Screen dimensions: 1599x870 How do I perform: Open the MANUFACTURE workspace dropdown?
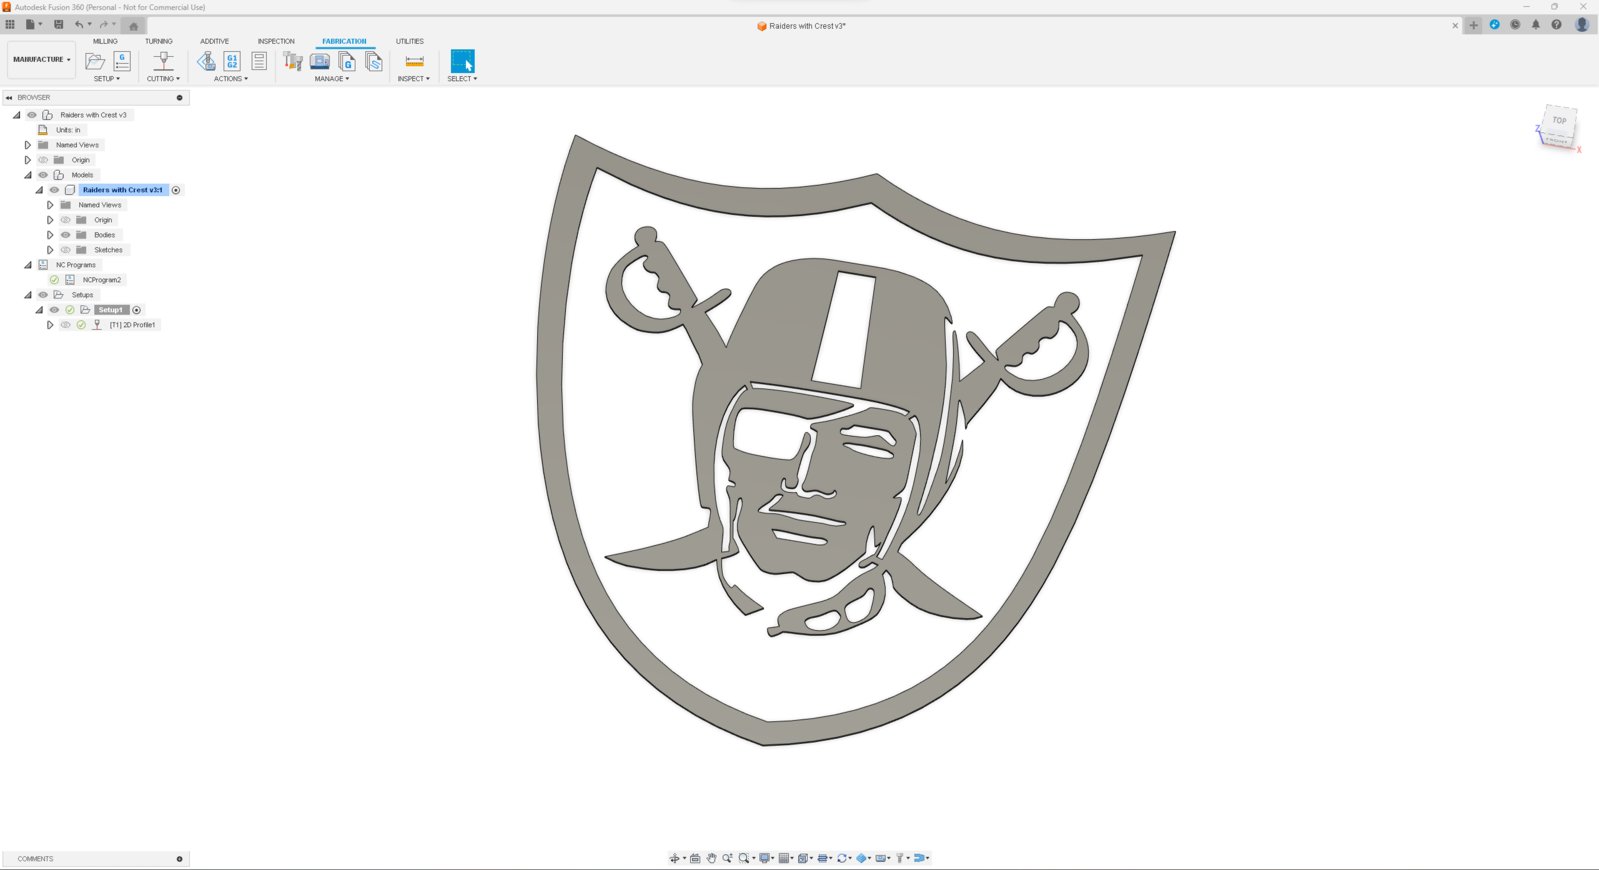click(x=41, y=60)
